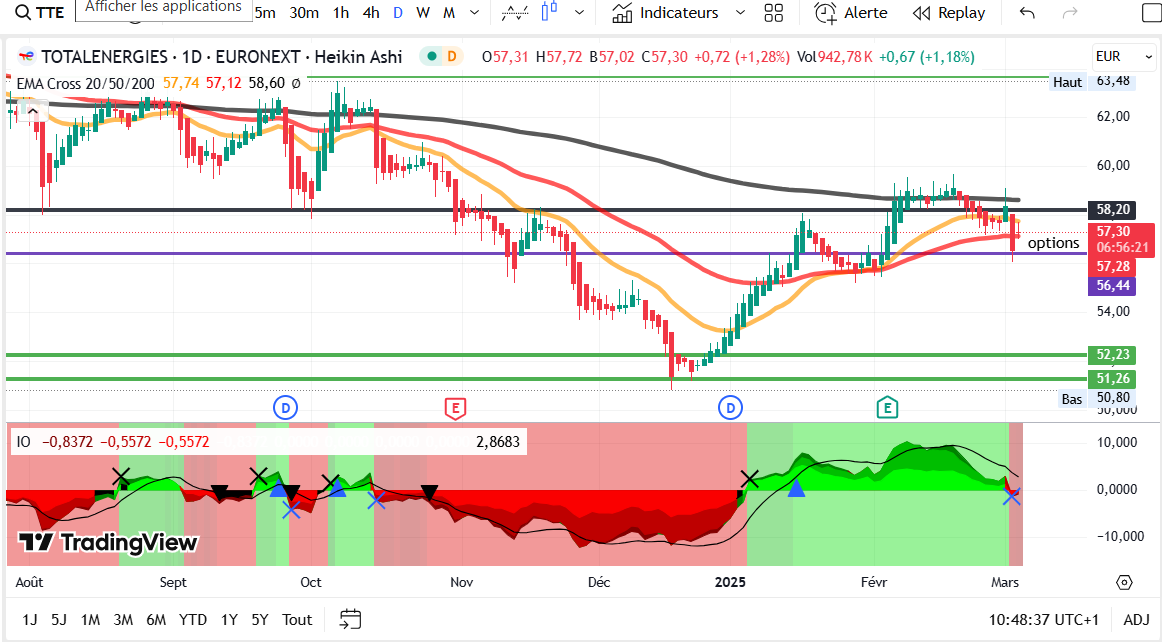Expand the chart type dropdown arrow
The height and width of the screenshot is (642, 1162).
coord(580,13)
